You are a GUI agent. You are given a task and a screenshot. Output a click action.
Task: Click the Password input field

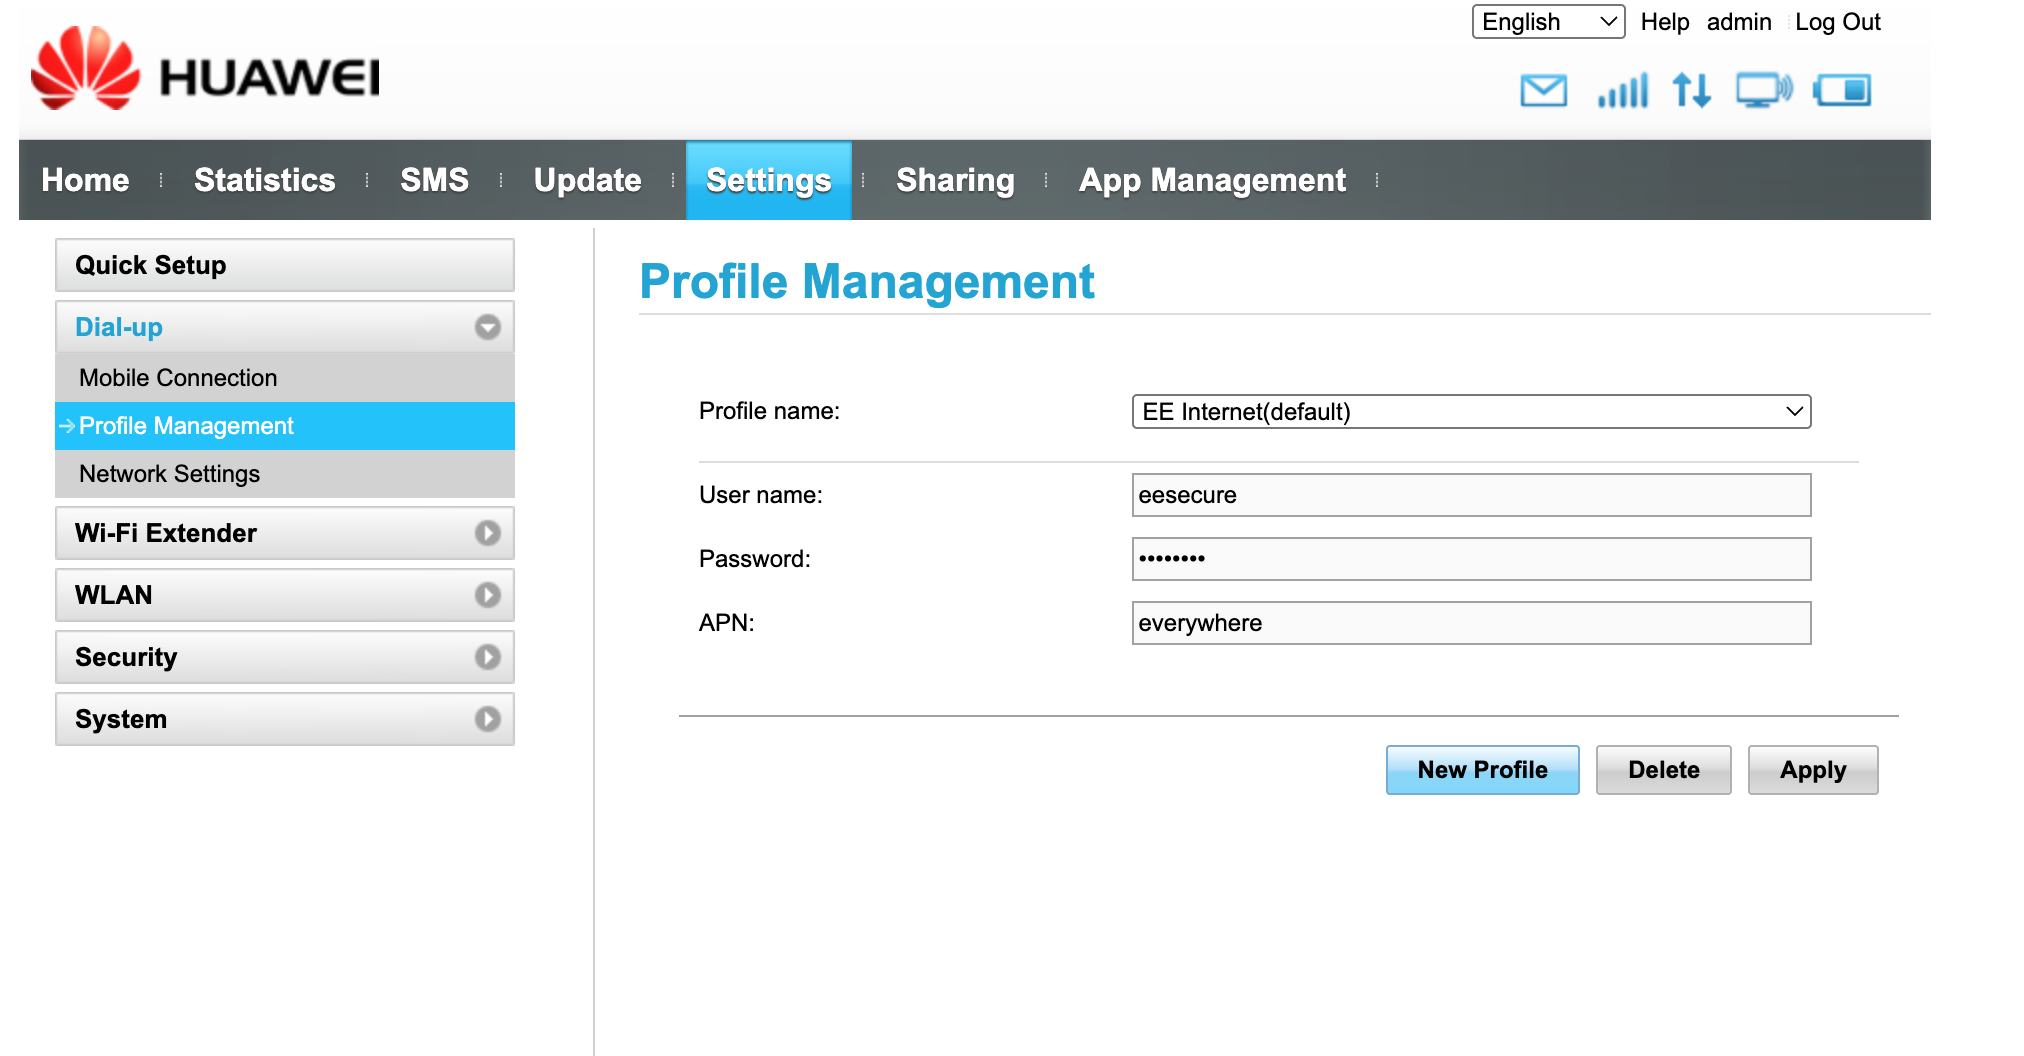pos(1471,559)
